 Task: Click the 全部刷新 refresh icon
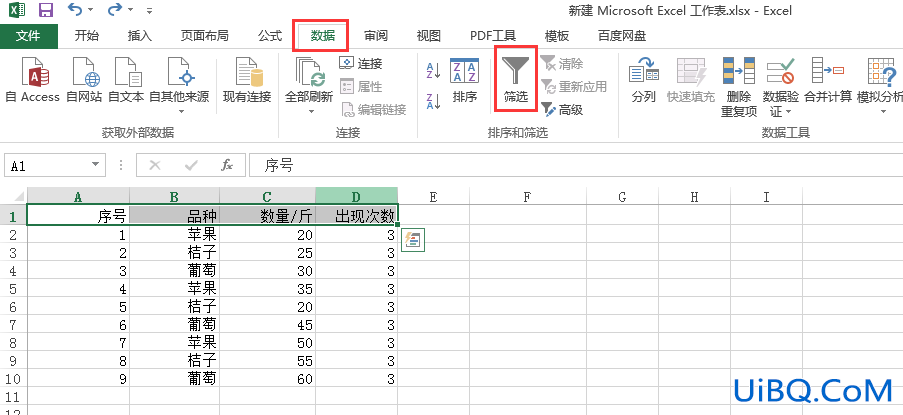point(310,72)
